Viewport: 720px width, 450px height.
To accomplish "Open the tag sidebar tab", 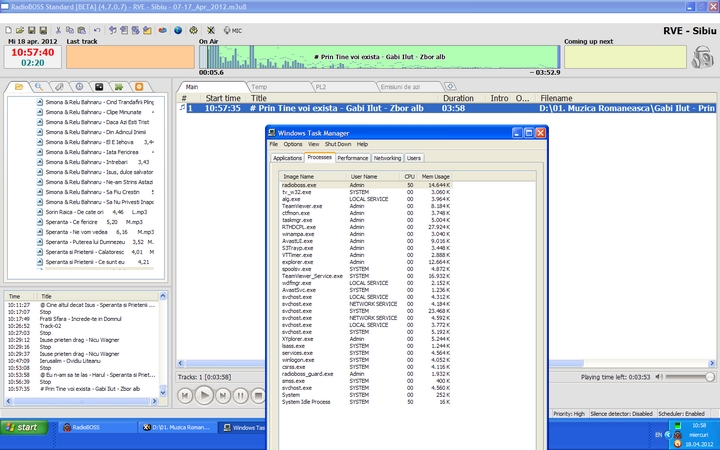I will 59,86.
